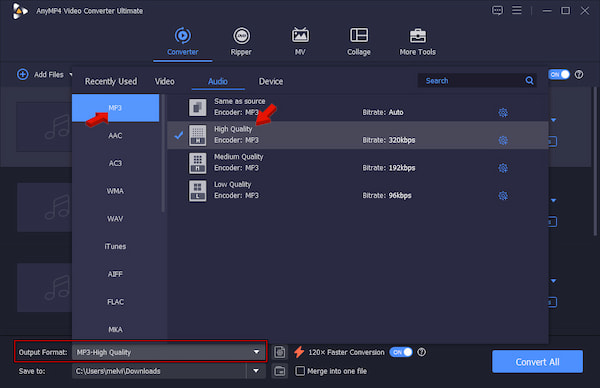Choose Medium Quality 192kbps preset
Viewport: 600px width, 388px height.
(357, 163)
